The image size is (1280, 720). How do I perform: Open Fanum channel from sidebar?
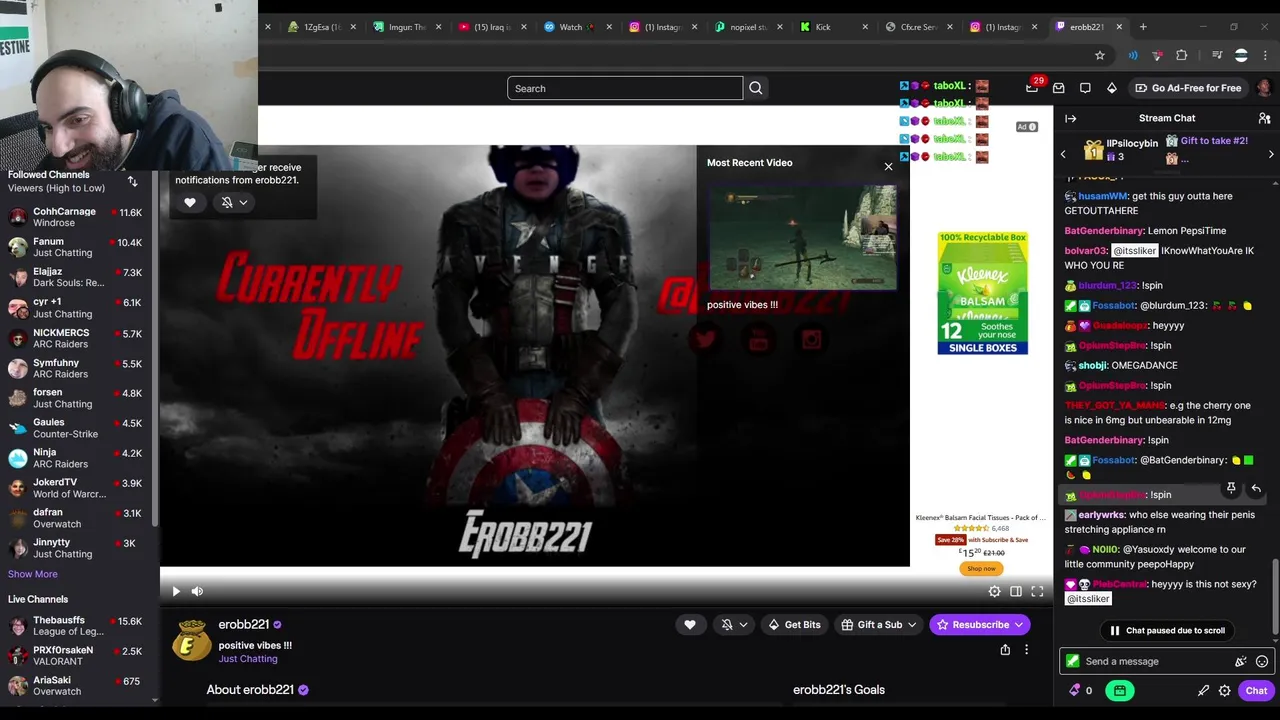[x=77, y=247]
